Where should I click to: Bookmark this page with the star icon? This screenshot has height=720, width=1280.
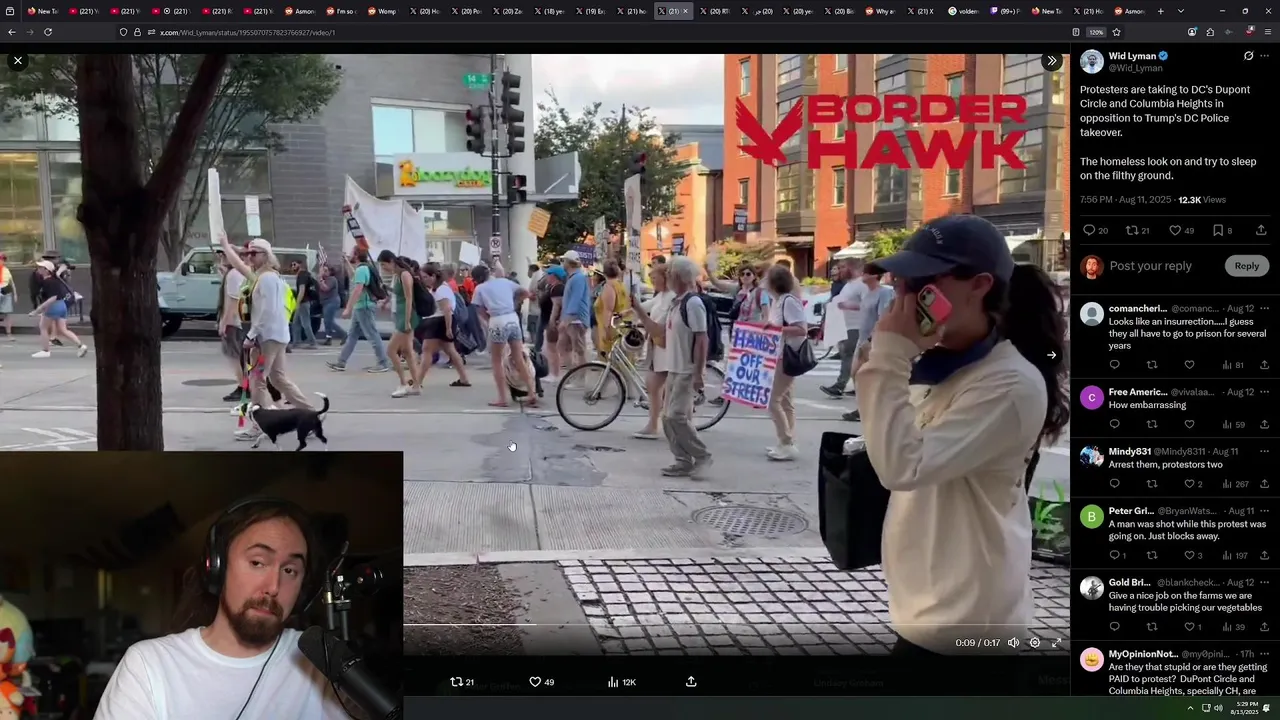(1116, 32)
